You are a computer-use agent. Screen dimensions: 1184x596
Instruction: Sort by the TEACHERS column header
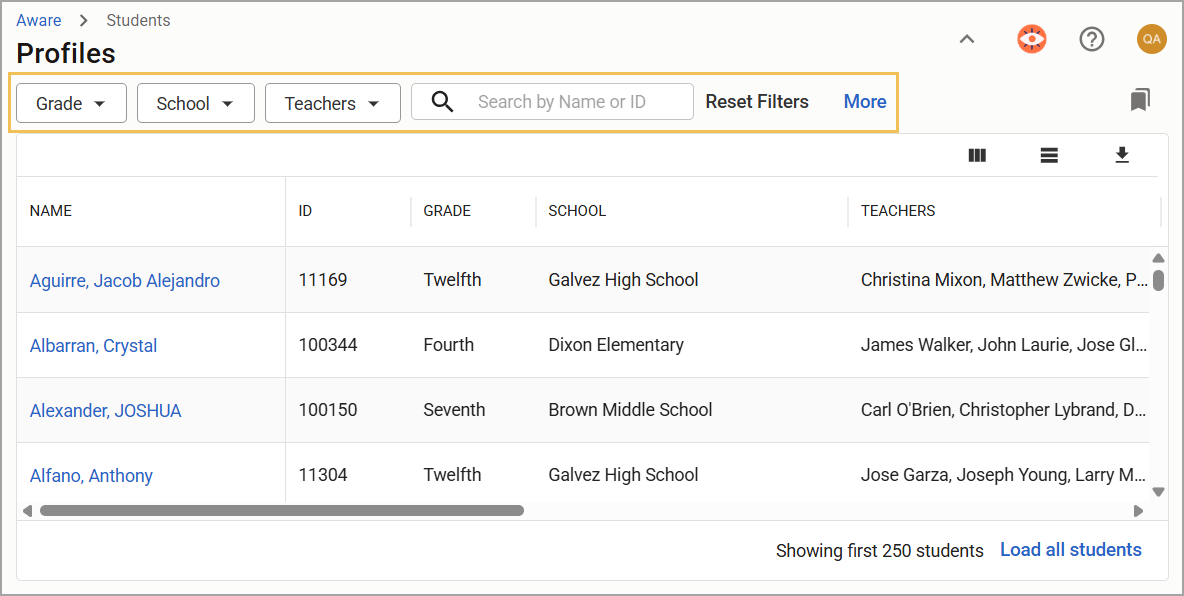coord(898,211)
